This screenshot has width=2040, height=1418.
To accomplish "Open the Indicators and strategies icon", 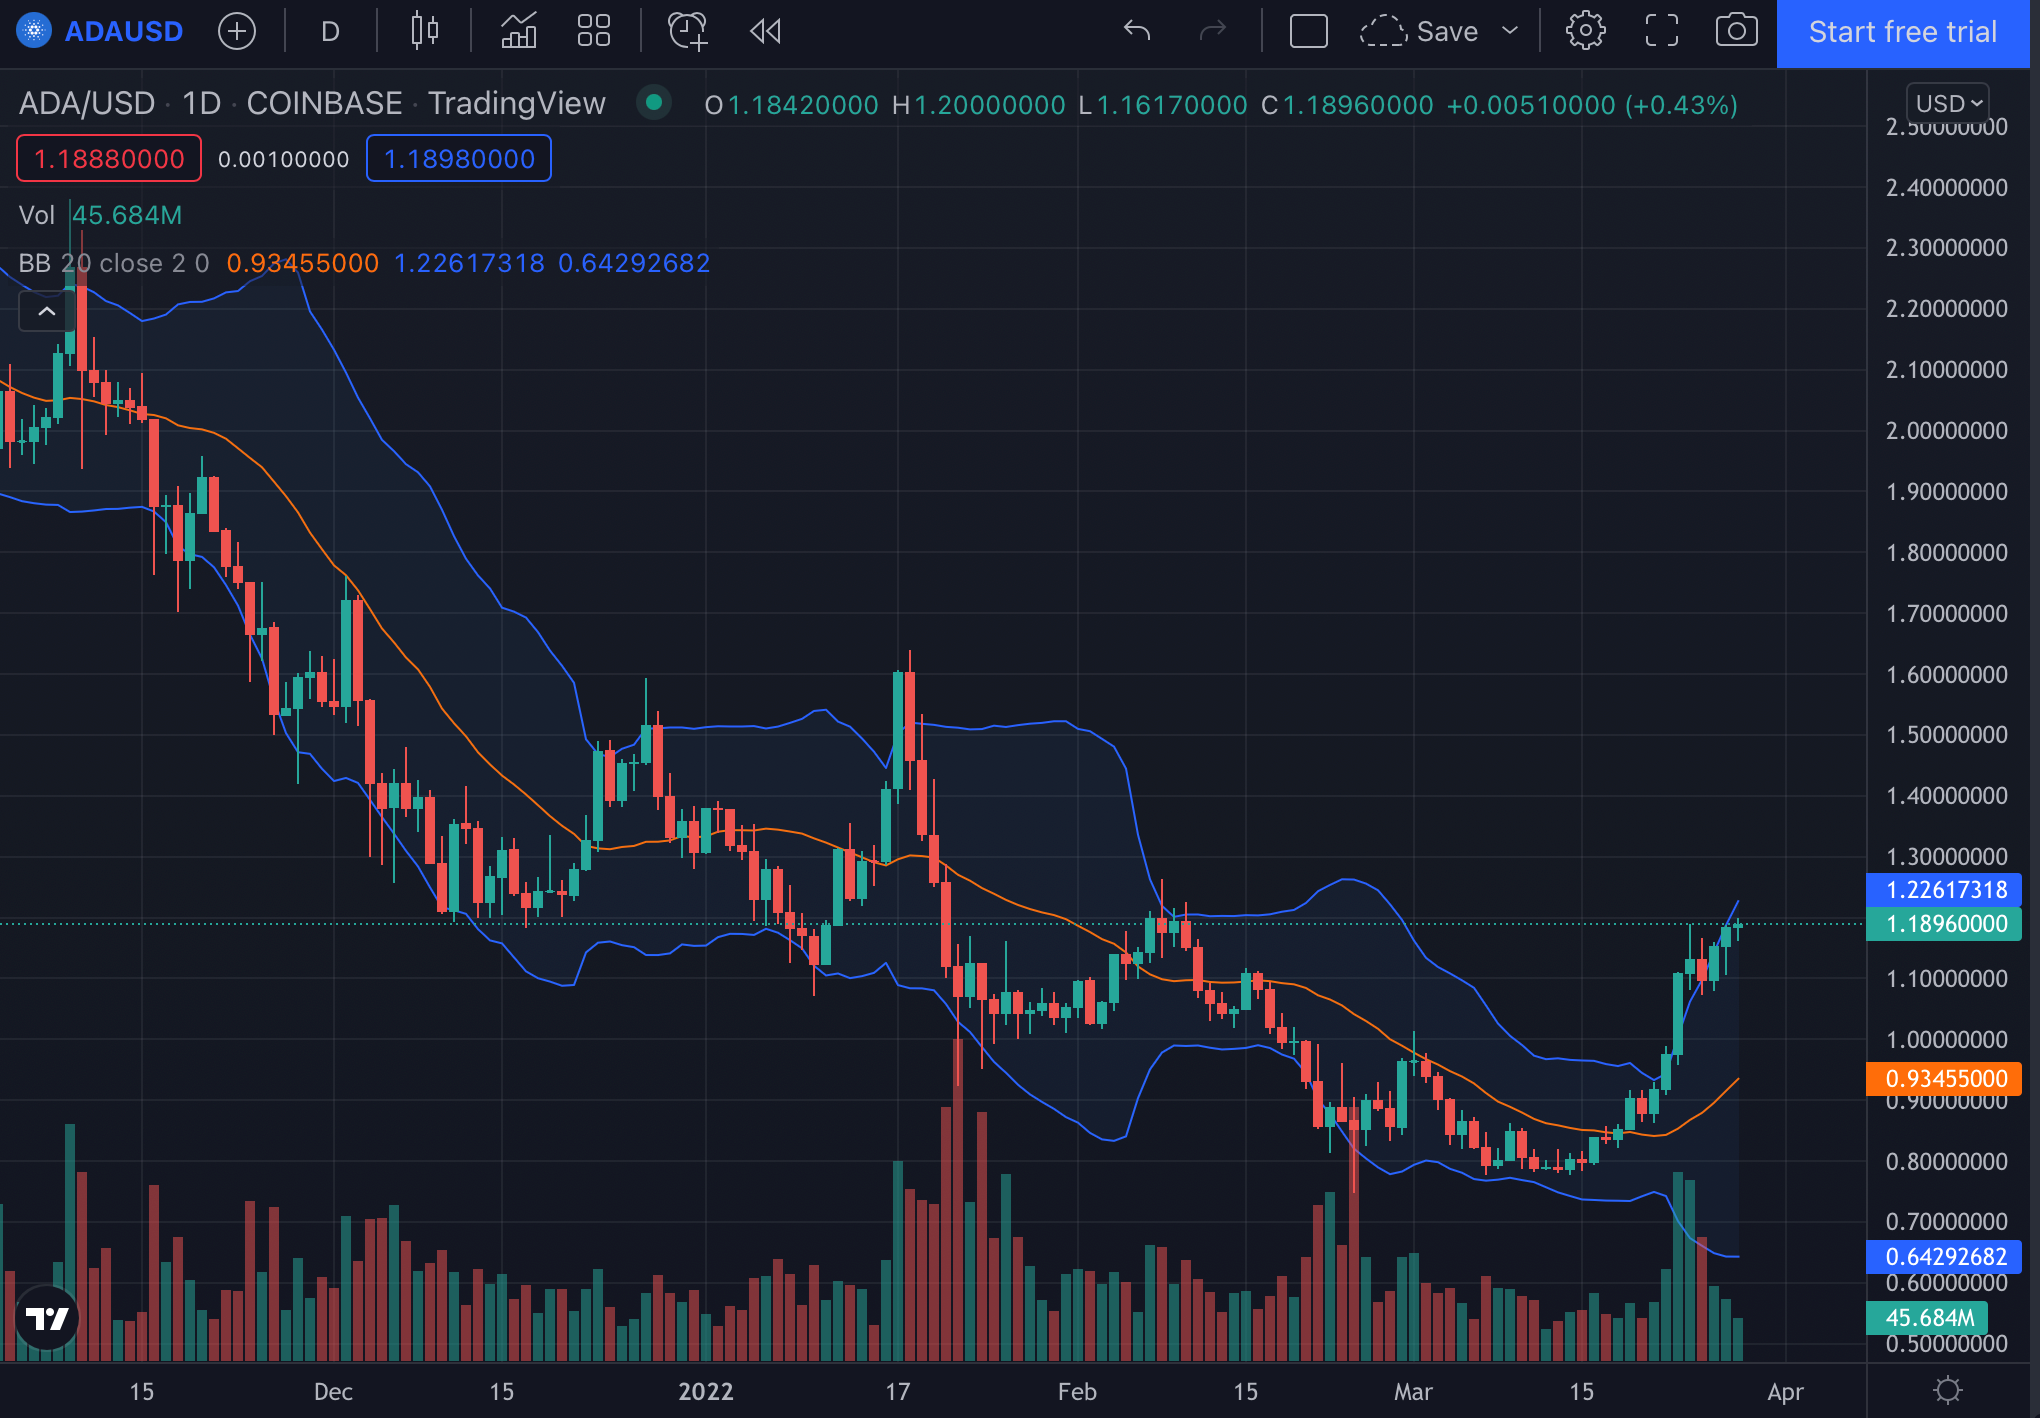I will click(x=518, y=32).
